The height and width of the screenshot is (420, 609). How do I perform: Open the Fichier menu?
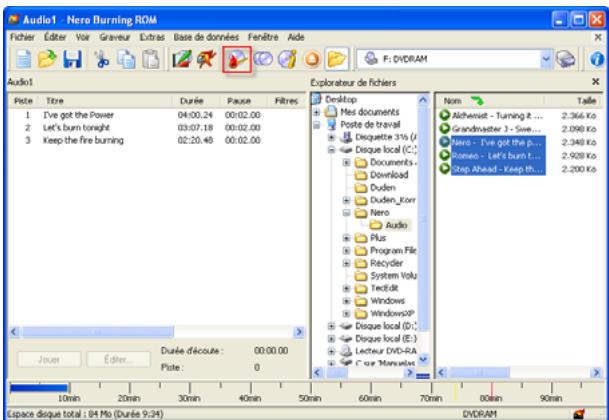click(22, 37)
